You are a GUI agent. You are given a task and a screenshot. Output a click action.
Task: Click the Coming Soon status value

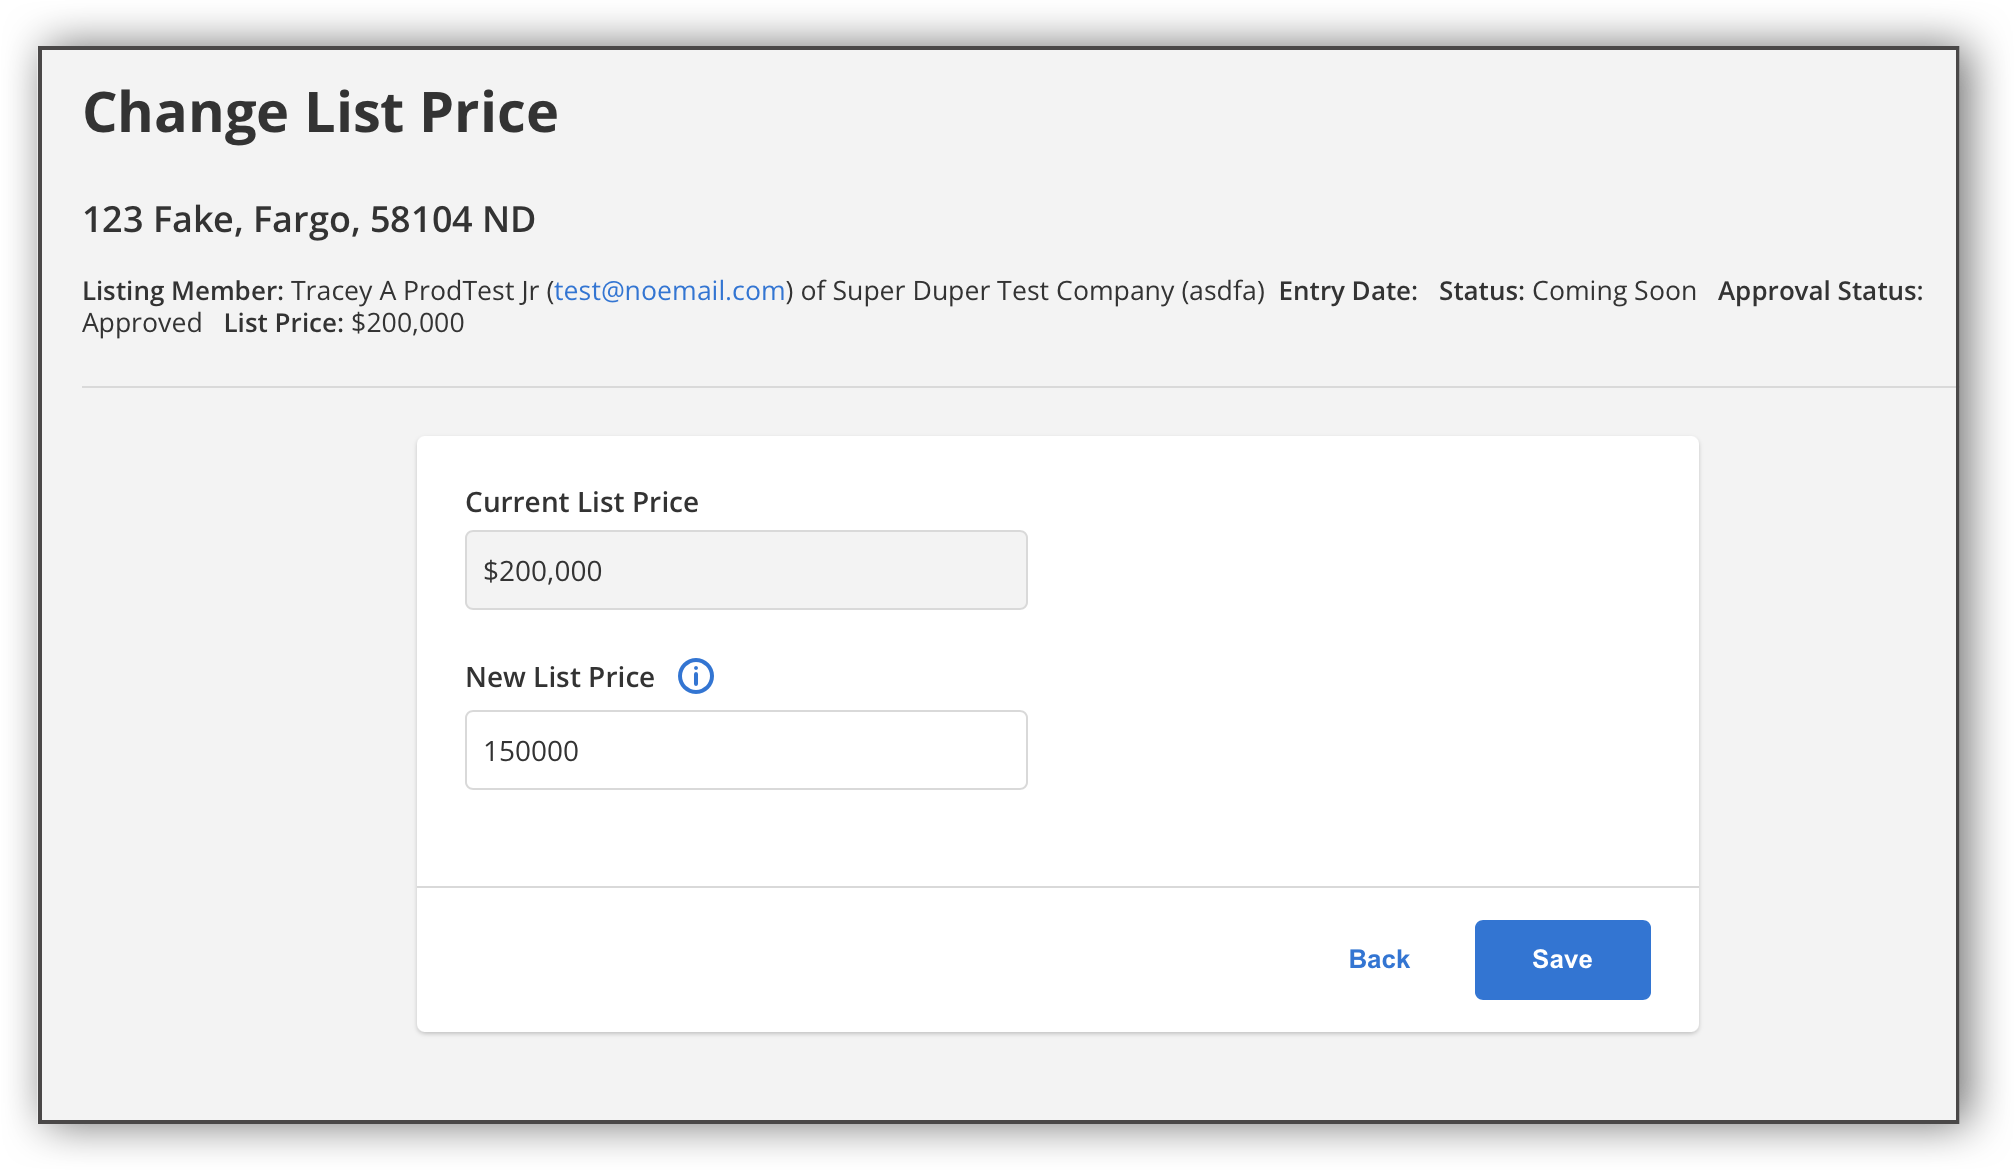click(1614, 291)
